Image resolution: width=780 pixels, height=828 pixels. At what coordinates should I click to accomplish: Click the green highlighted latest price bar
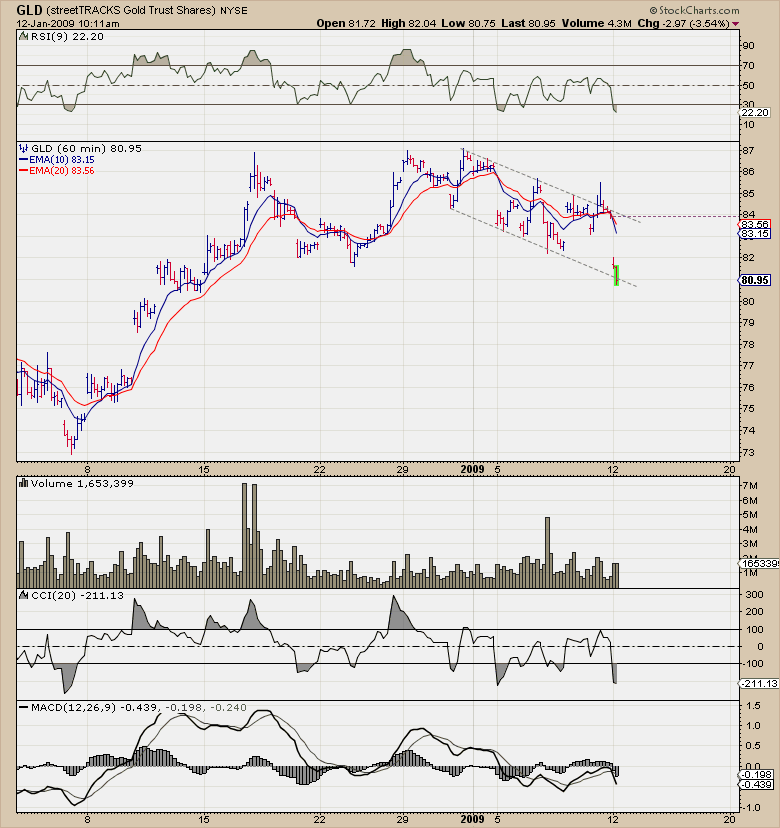[616, 275]
